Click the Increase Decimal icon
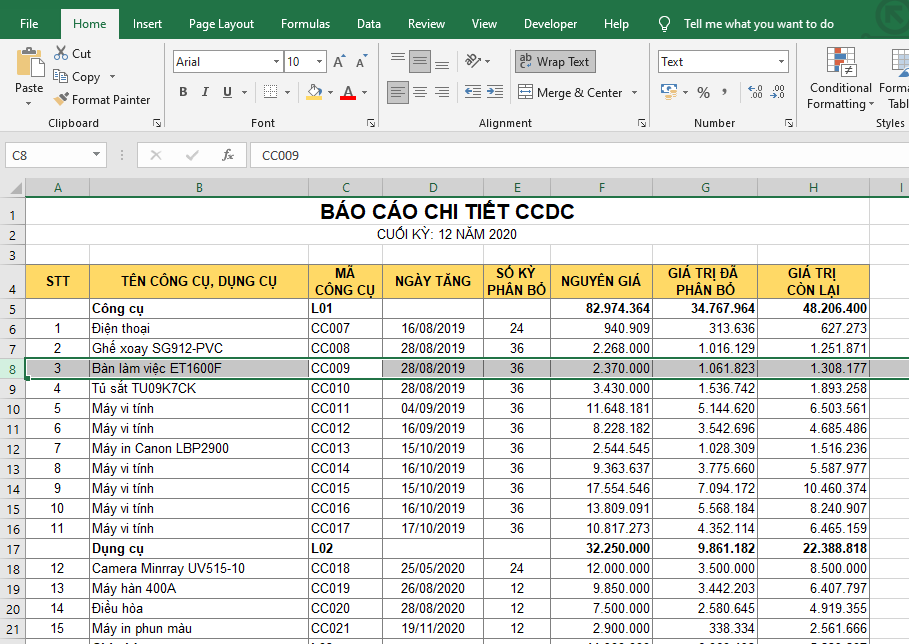Viewport: 909px width, 644px height. 755,93
